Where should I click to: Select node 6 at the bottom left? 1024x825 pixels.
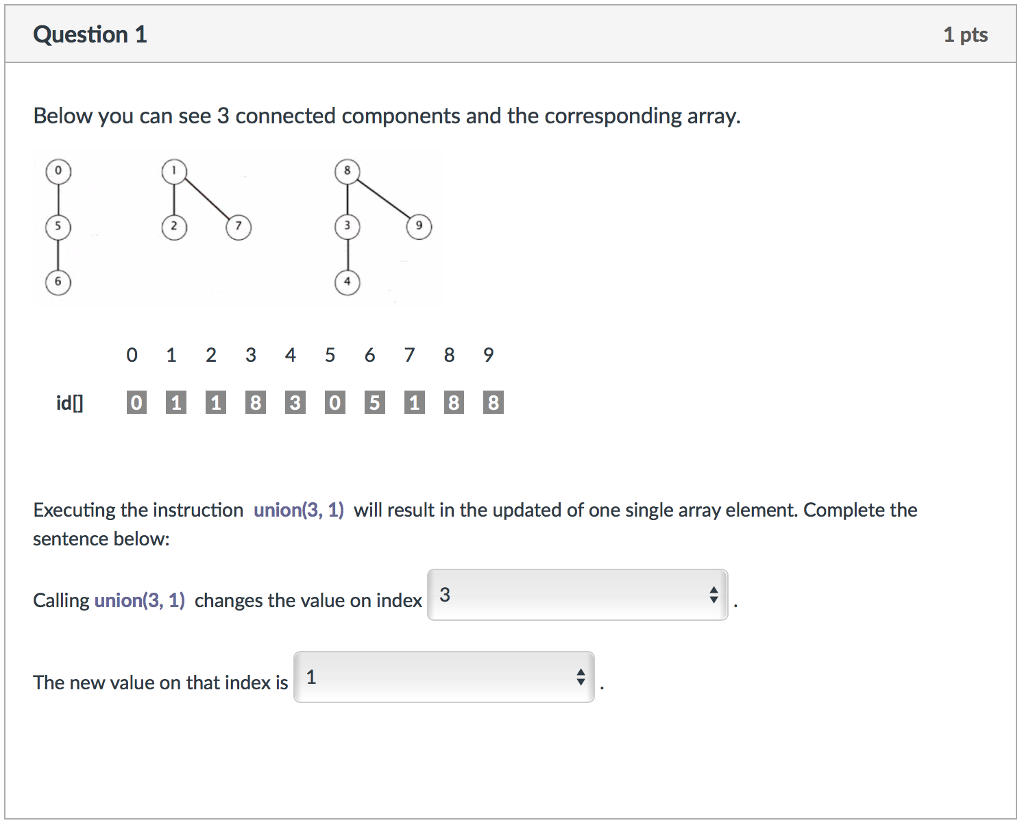point(58,282)
